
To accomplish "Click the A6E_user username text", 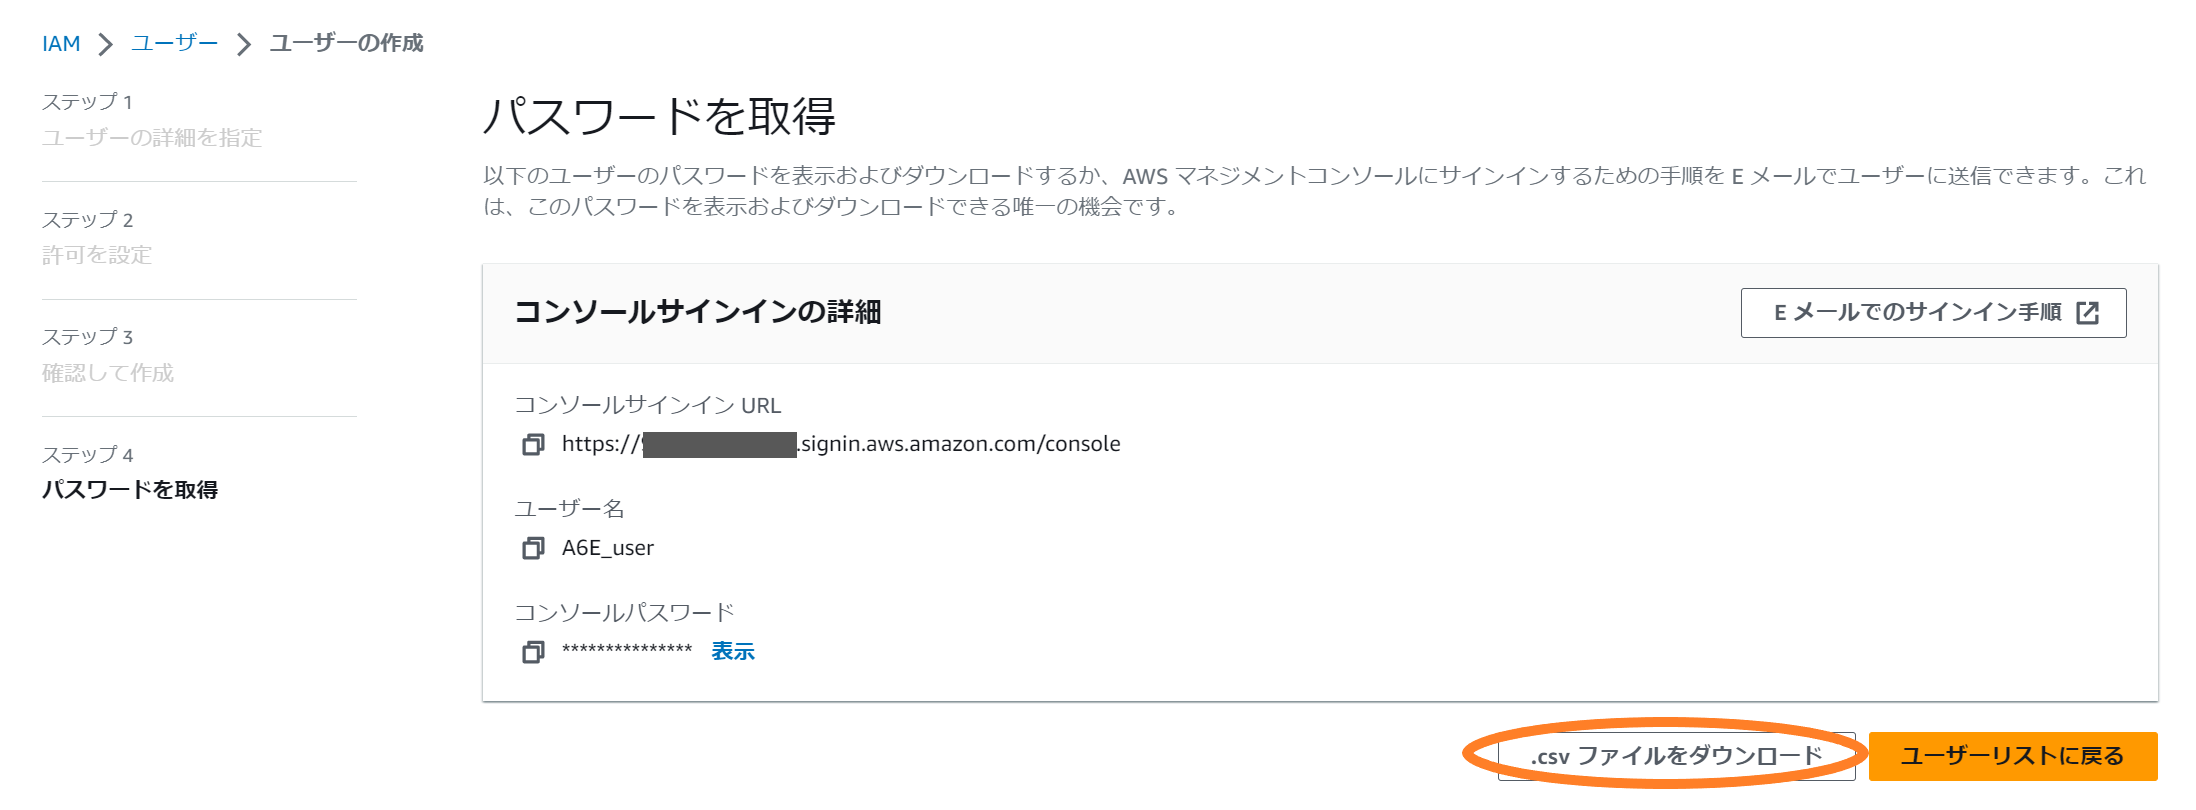I will click(608, 548).
